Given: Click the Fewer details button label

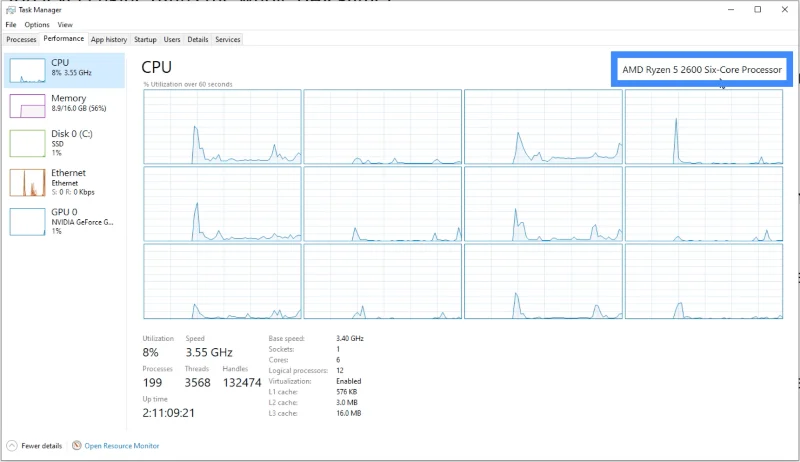Looking at the screenshot, I should pos(42,446).
